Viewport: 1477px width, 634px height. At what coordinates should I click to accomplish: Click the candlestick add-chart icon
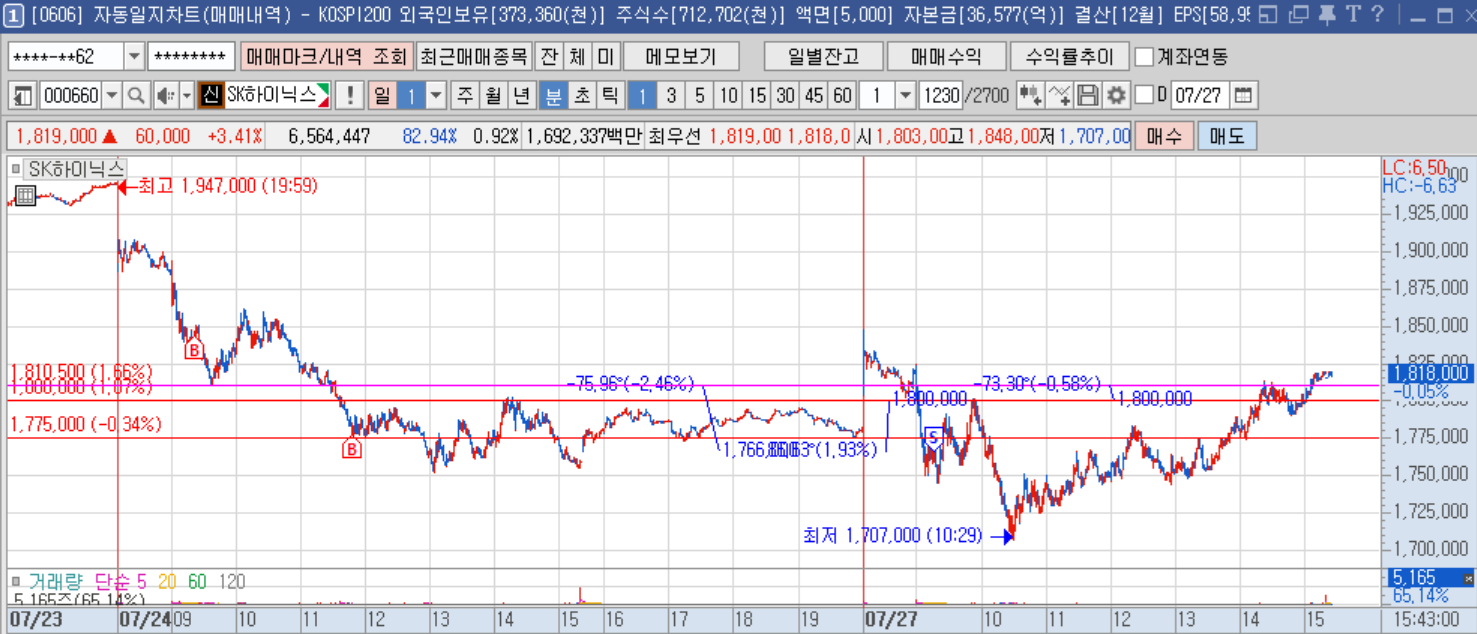pyautogui.click(x=1030, y=96)
